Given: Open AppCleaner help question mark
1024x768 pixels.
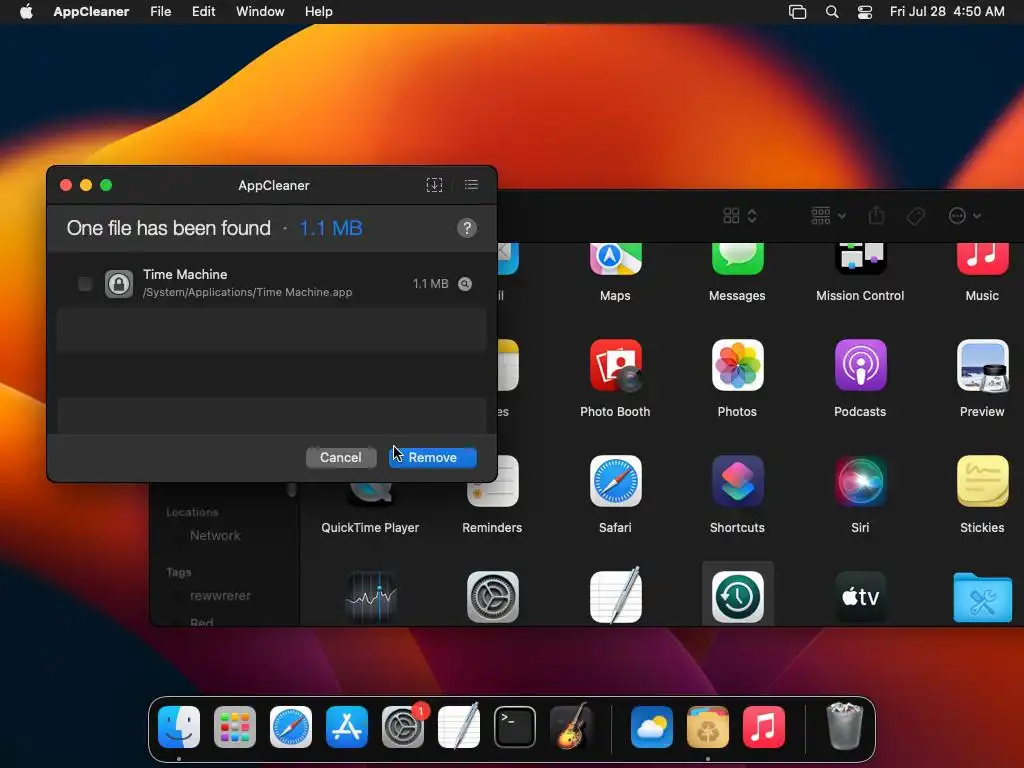Looking at the screenshot, I should (466, 228).
